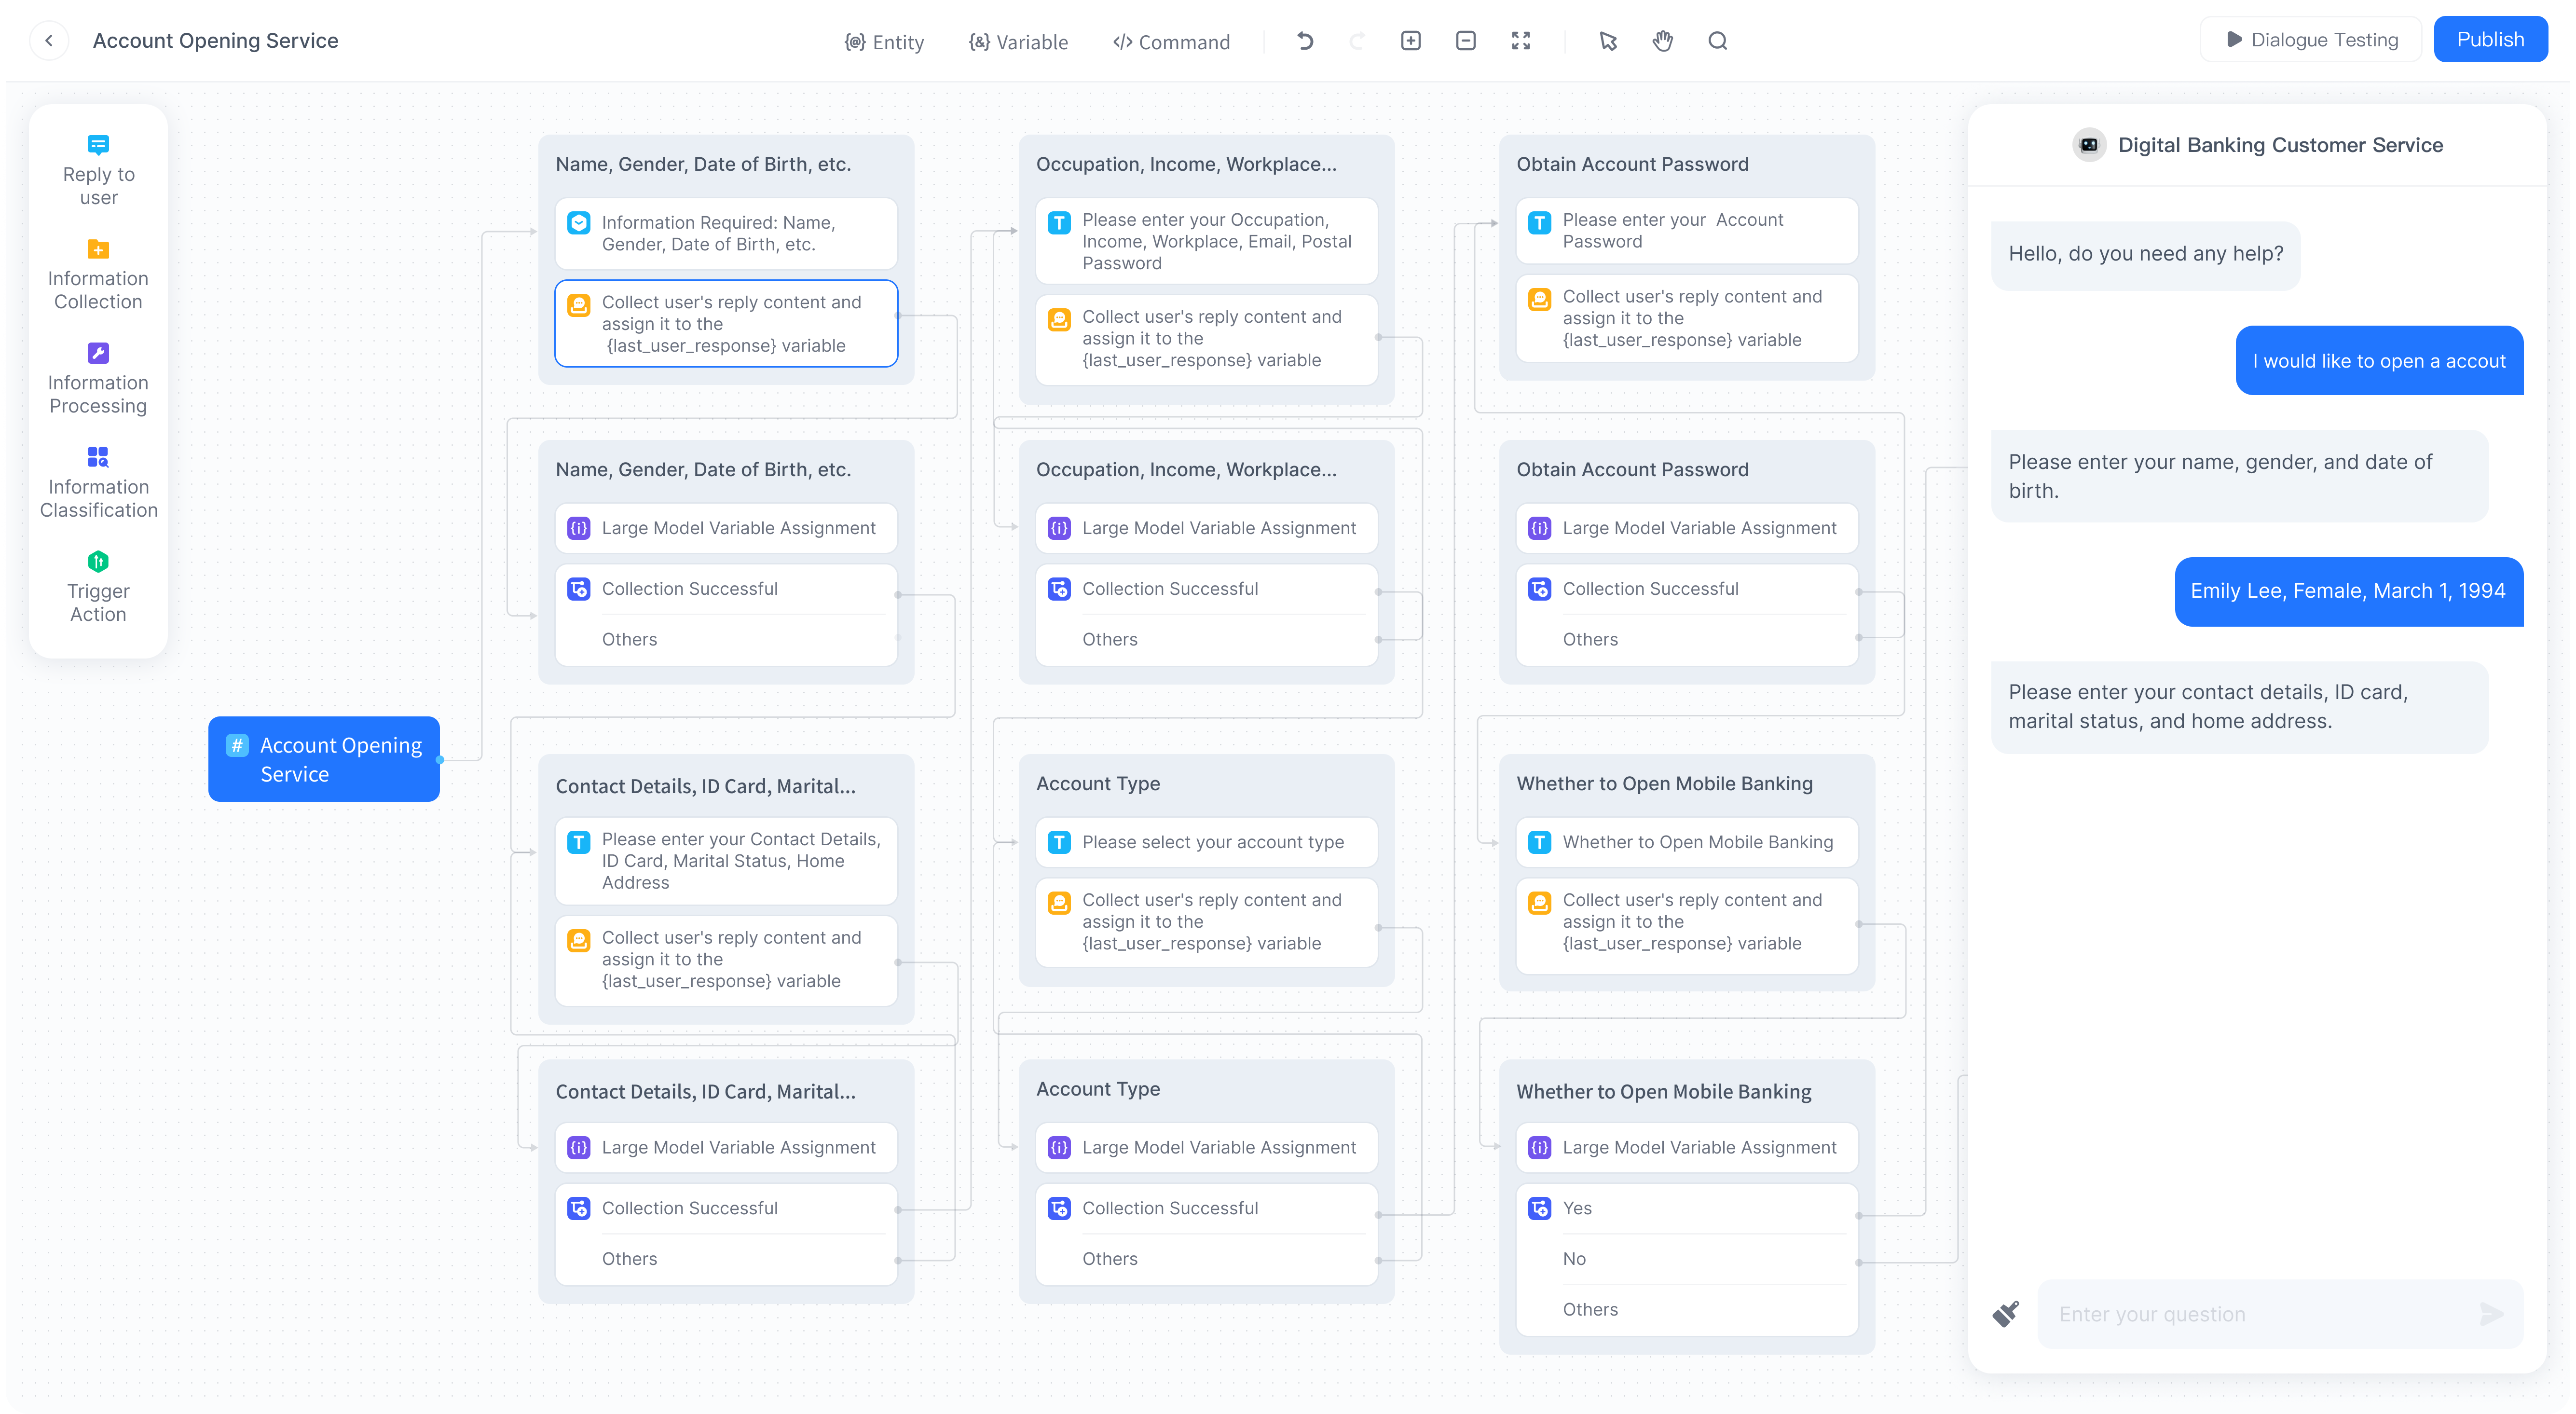The image size is (2576, 1414).
Task: Go back using the back chevron
Action: [x=49, y=41]
